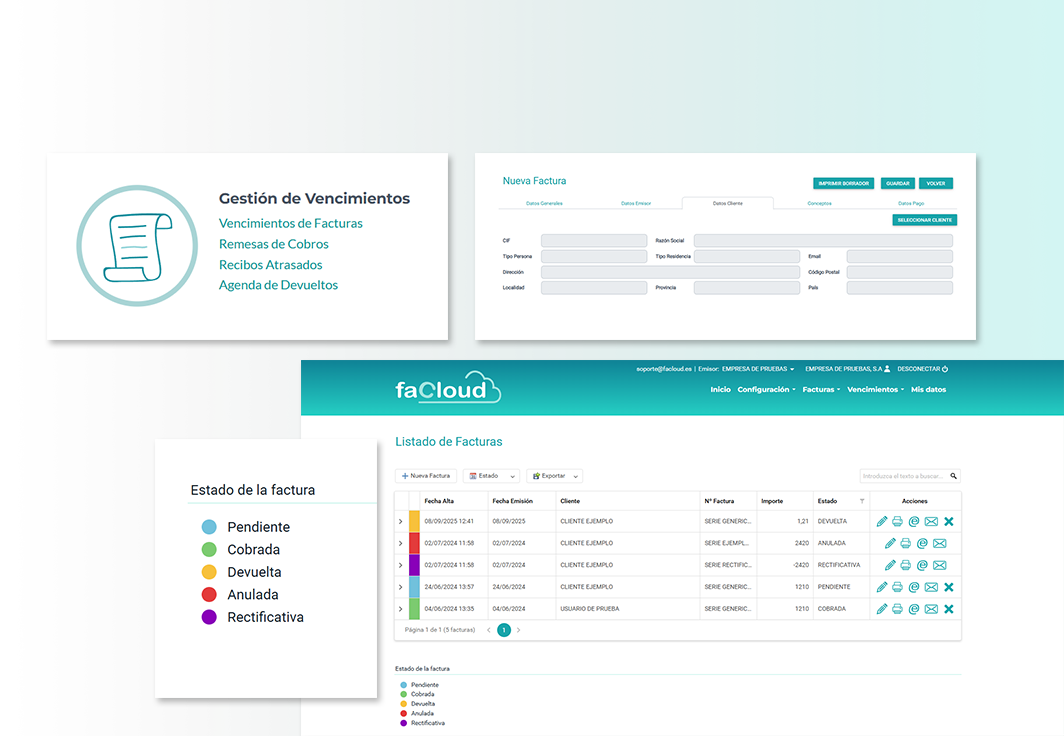Delete the COBRADA invoice with the X icon
The image size is (1064, 736).
(x=949, y=609)
